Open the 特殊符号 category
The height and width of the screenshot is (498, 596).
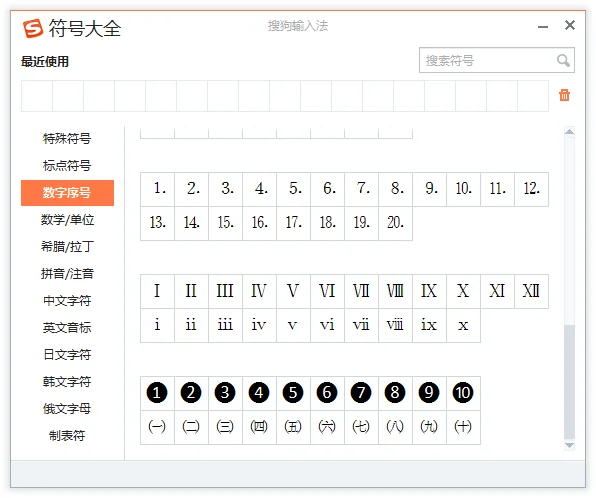coord(67,139)
